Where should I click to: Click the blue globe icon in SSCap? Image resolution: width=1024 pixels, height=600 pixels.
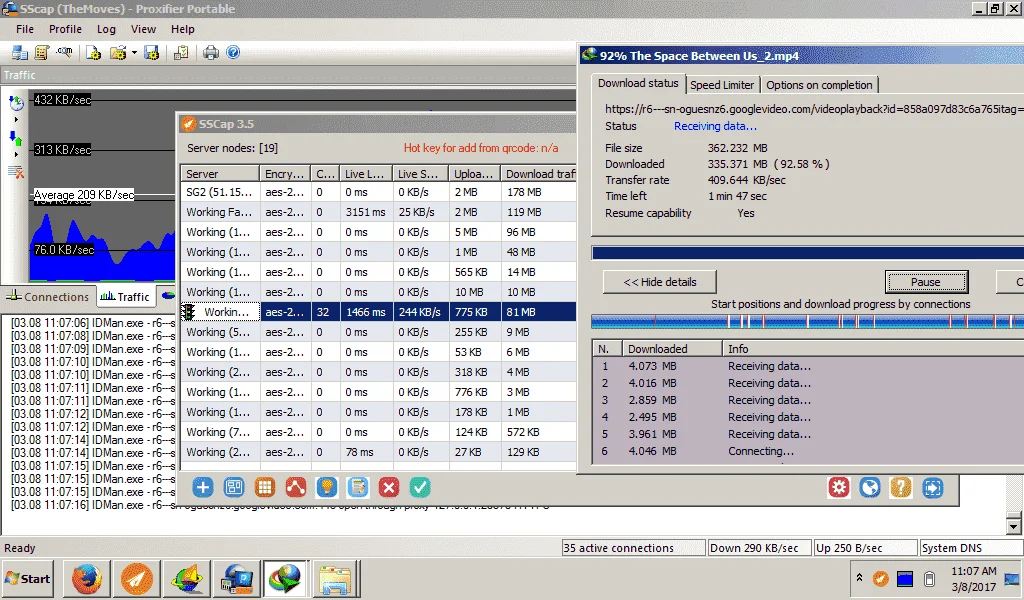pos(870,488)
